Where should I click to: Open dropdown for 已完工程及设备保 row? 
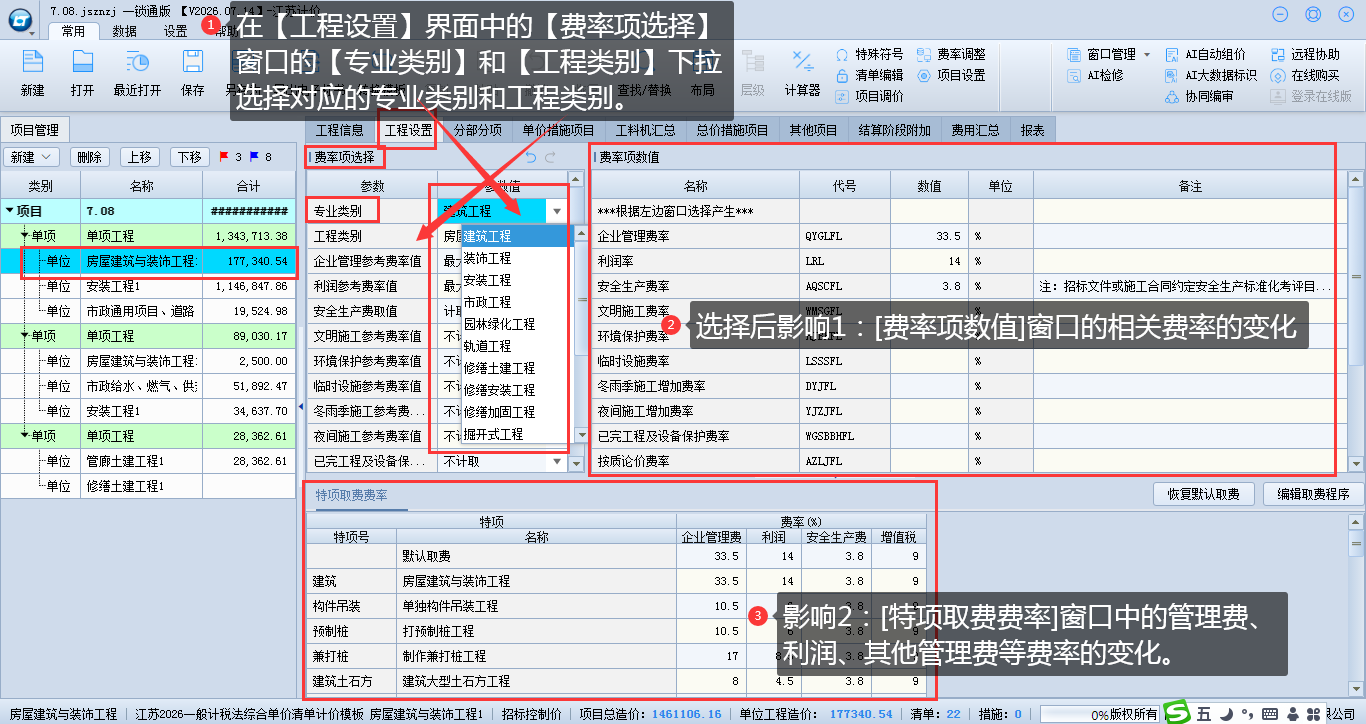pyautogui.click(x=557, y=462)
